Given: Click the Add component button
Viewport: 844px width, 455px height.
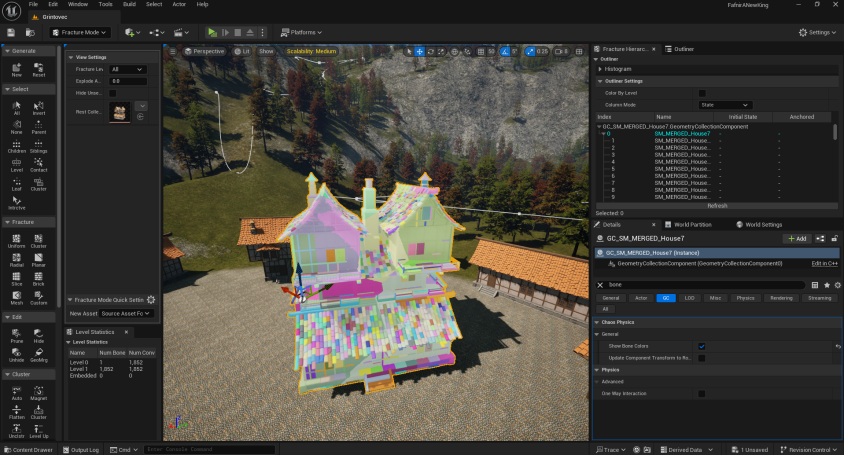Looking at the screenshot, I should coord(797,239).
